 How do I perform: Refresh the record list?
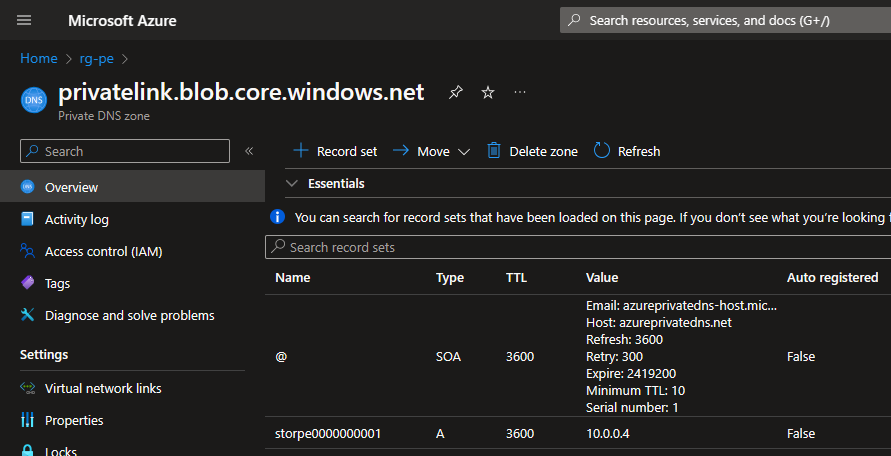(627, 151)
